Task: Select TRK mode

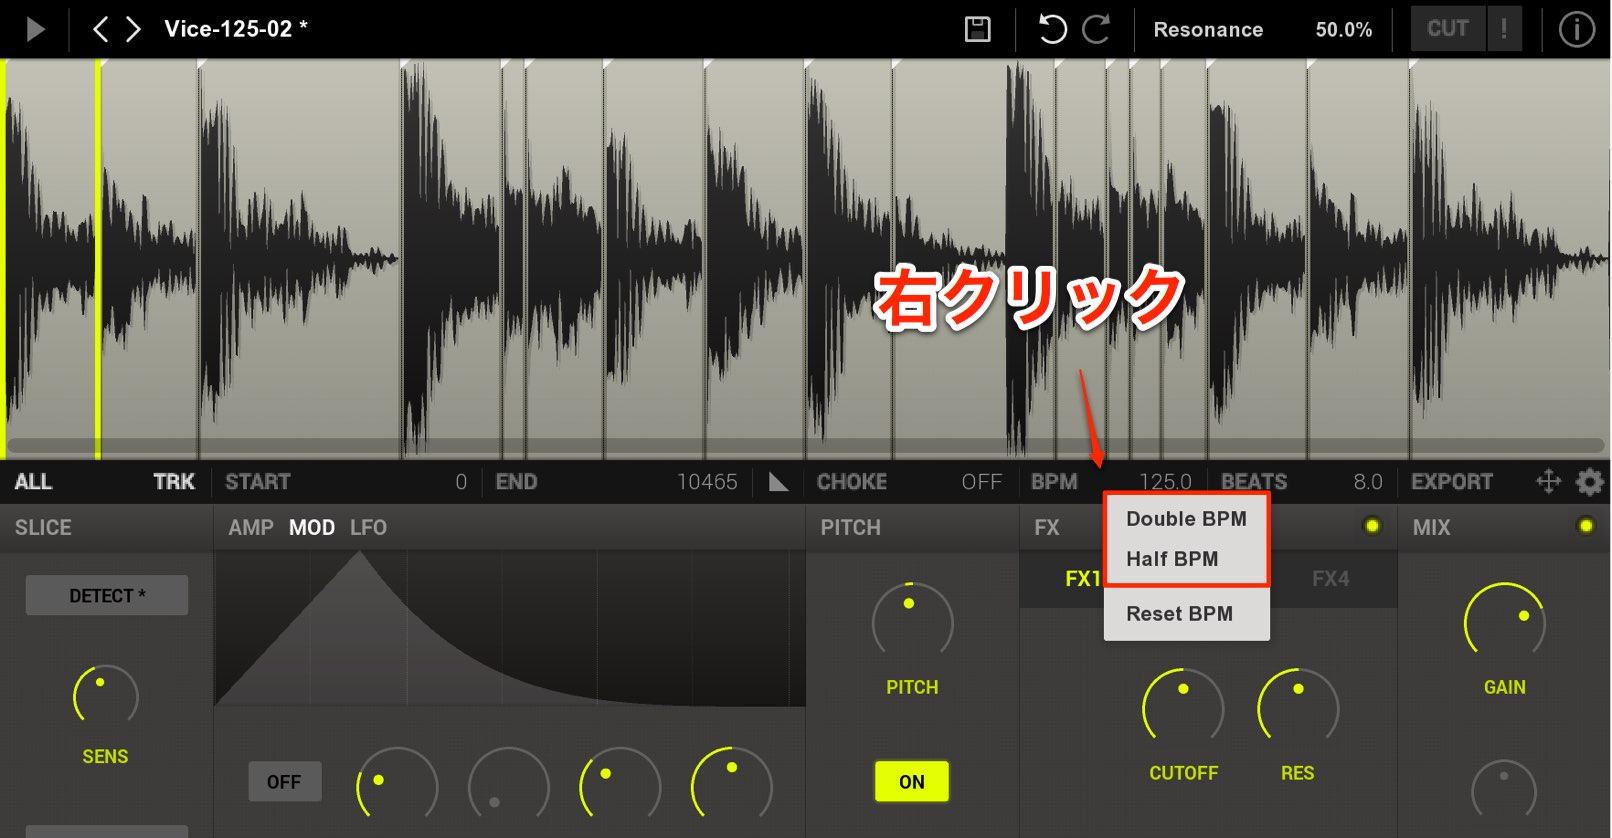Action: click(174, 482)
